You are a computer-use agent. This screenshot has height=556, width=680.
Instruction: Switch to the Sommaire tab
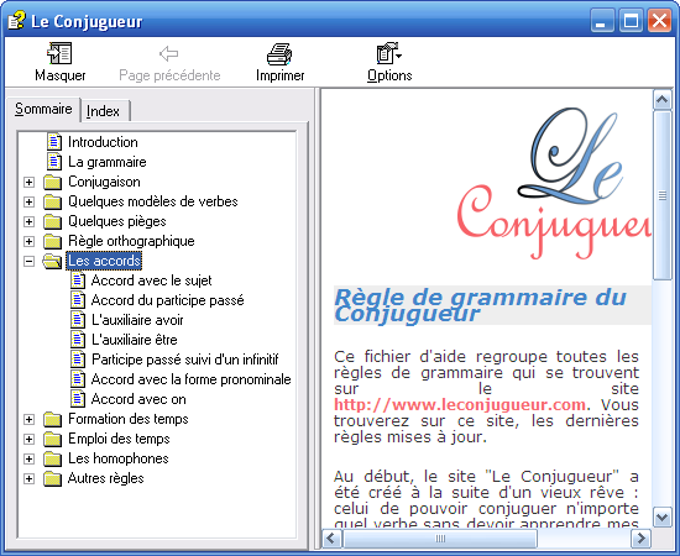pyautogui.click(x=43, y=109)
